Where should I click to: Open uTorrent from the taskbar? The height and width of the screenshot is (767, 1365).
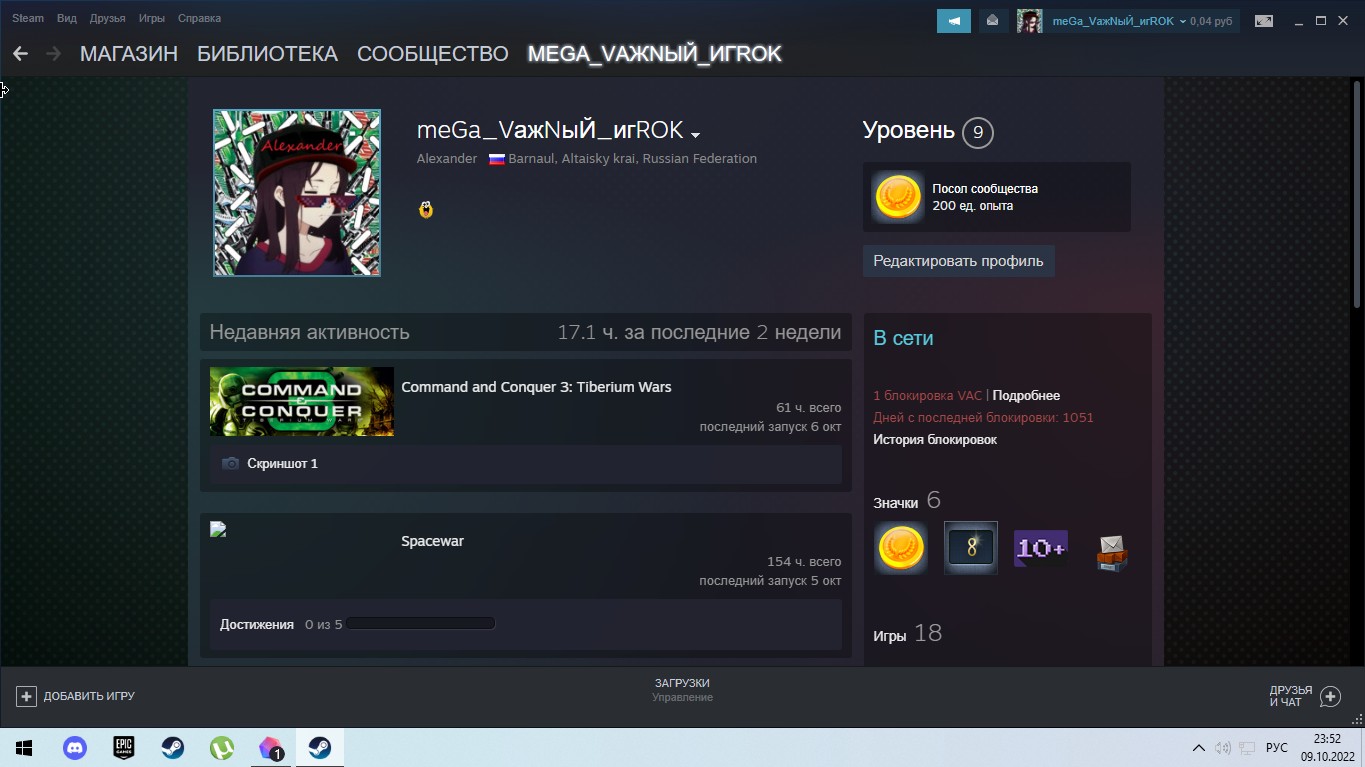(x=221, y=748)
